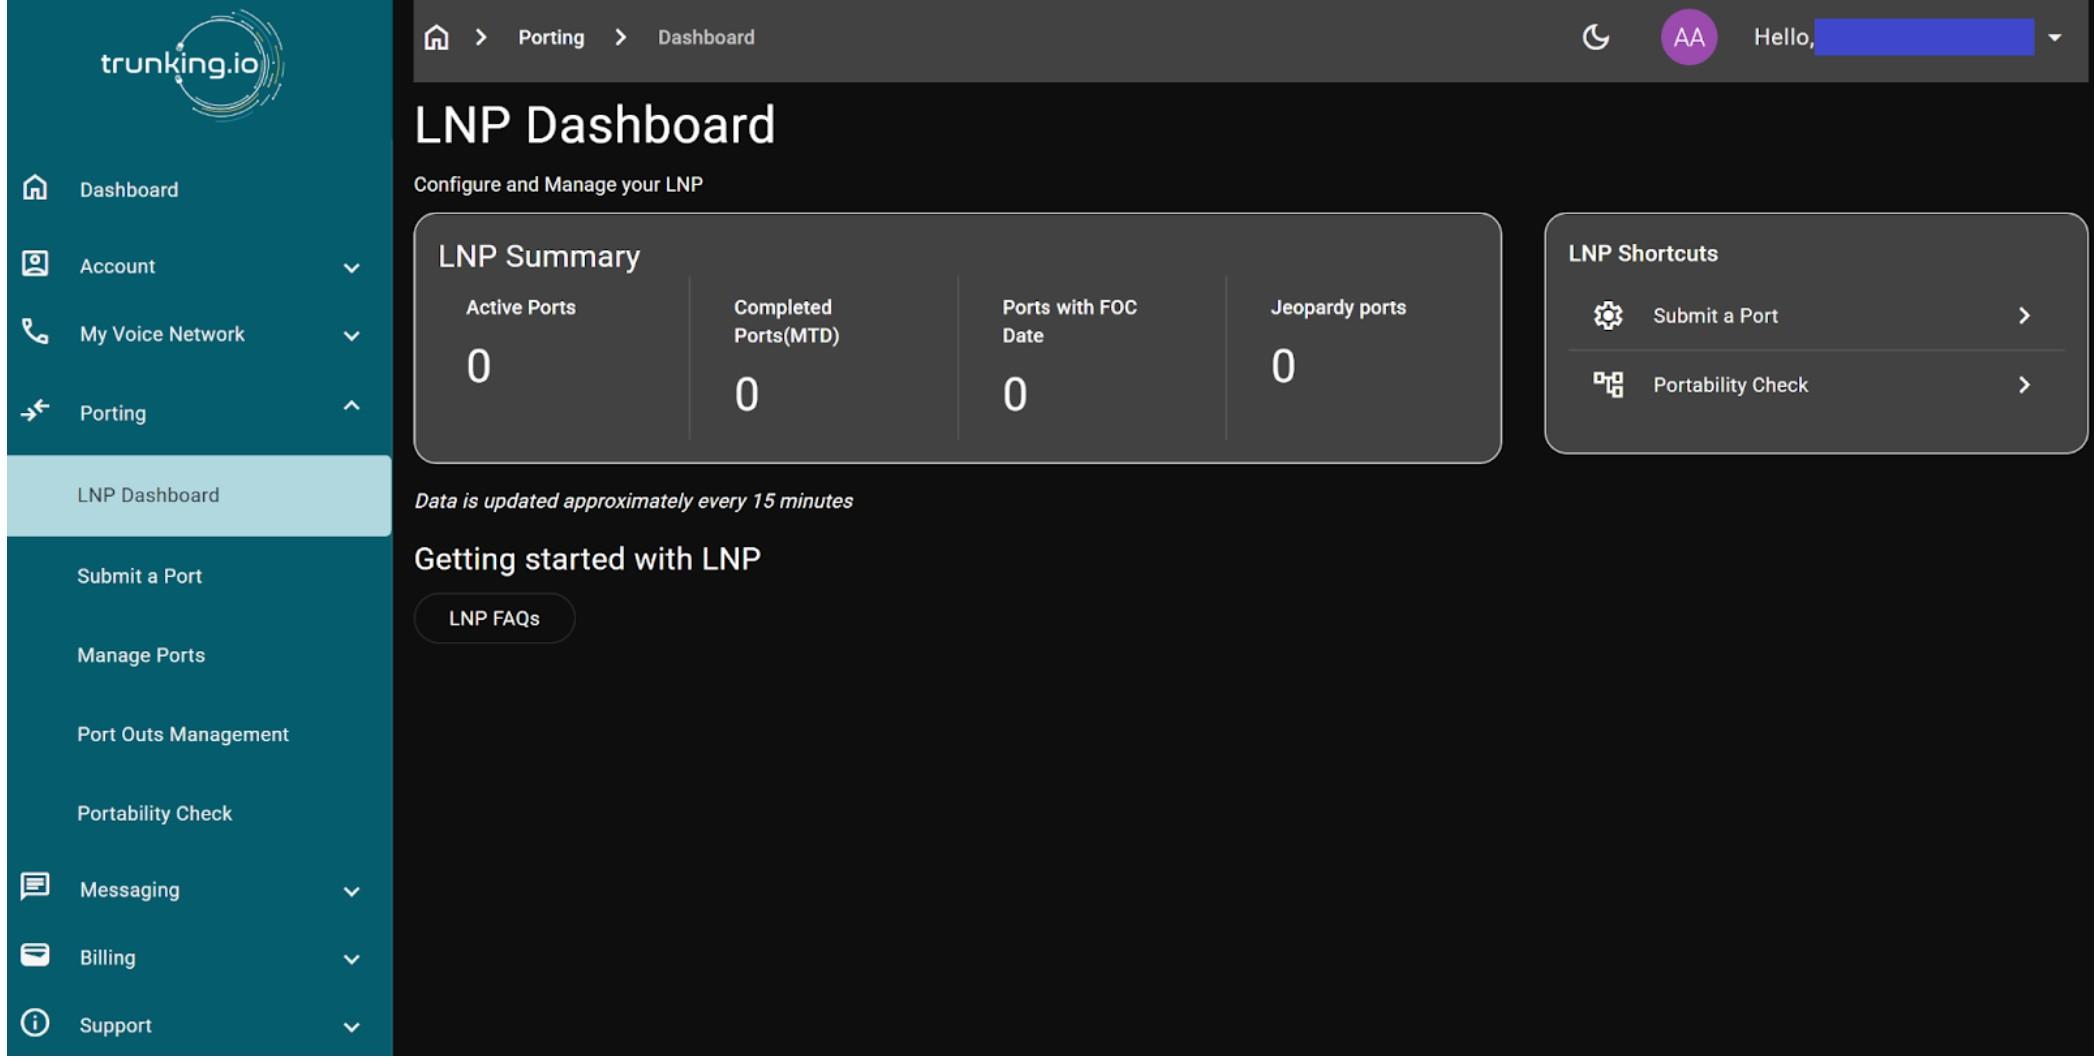This screenshot has width=2100, height=1060.
Task: Click the trunking.io logo
Action: (x=190, y=64)
